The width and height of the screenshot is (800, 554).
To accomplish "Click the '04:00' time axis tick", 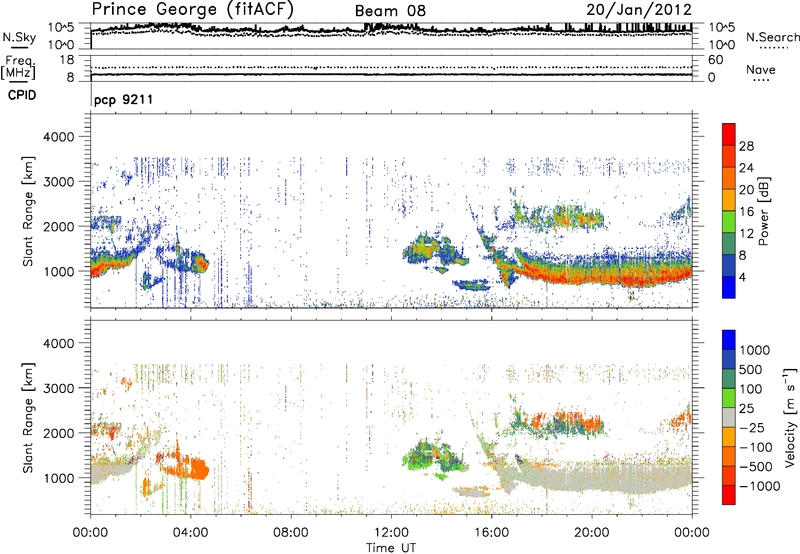I will [x=190, y=533].
